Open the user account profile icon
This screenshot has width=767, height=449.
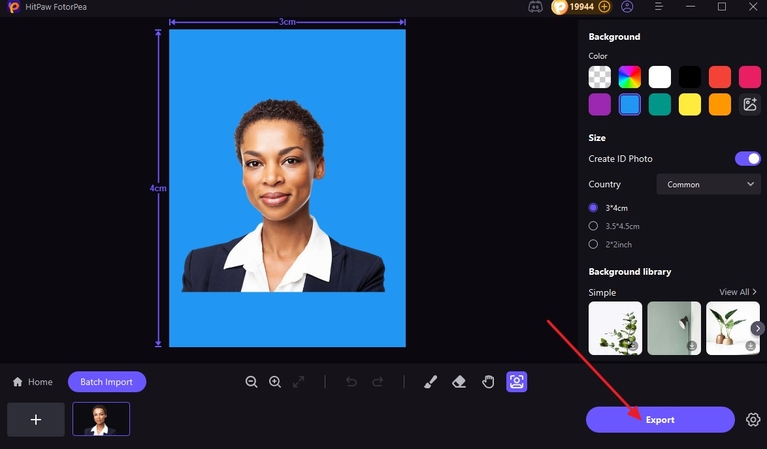627,7
